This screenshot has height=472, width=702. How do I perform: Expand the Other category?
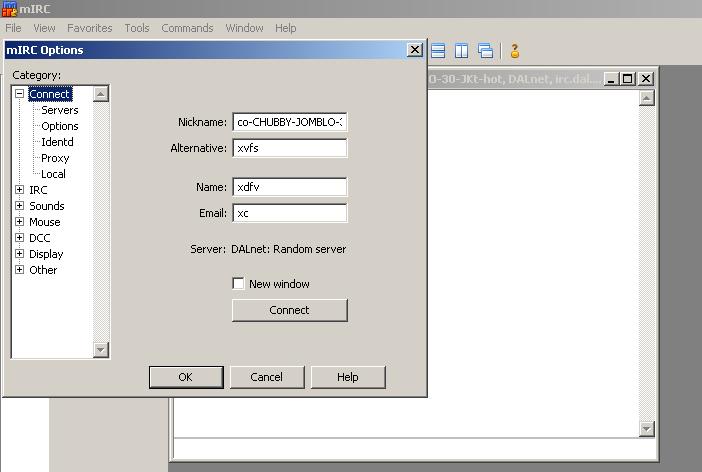tap(19, 270)
